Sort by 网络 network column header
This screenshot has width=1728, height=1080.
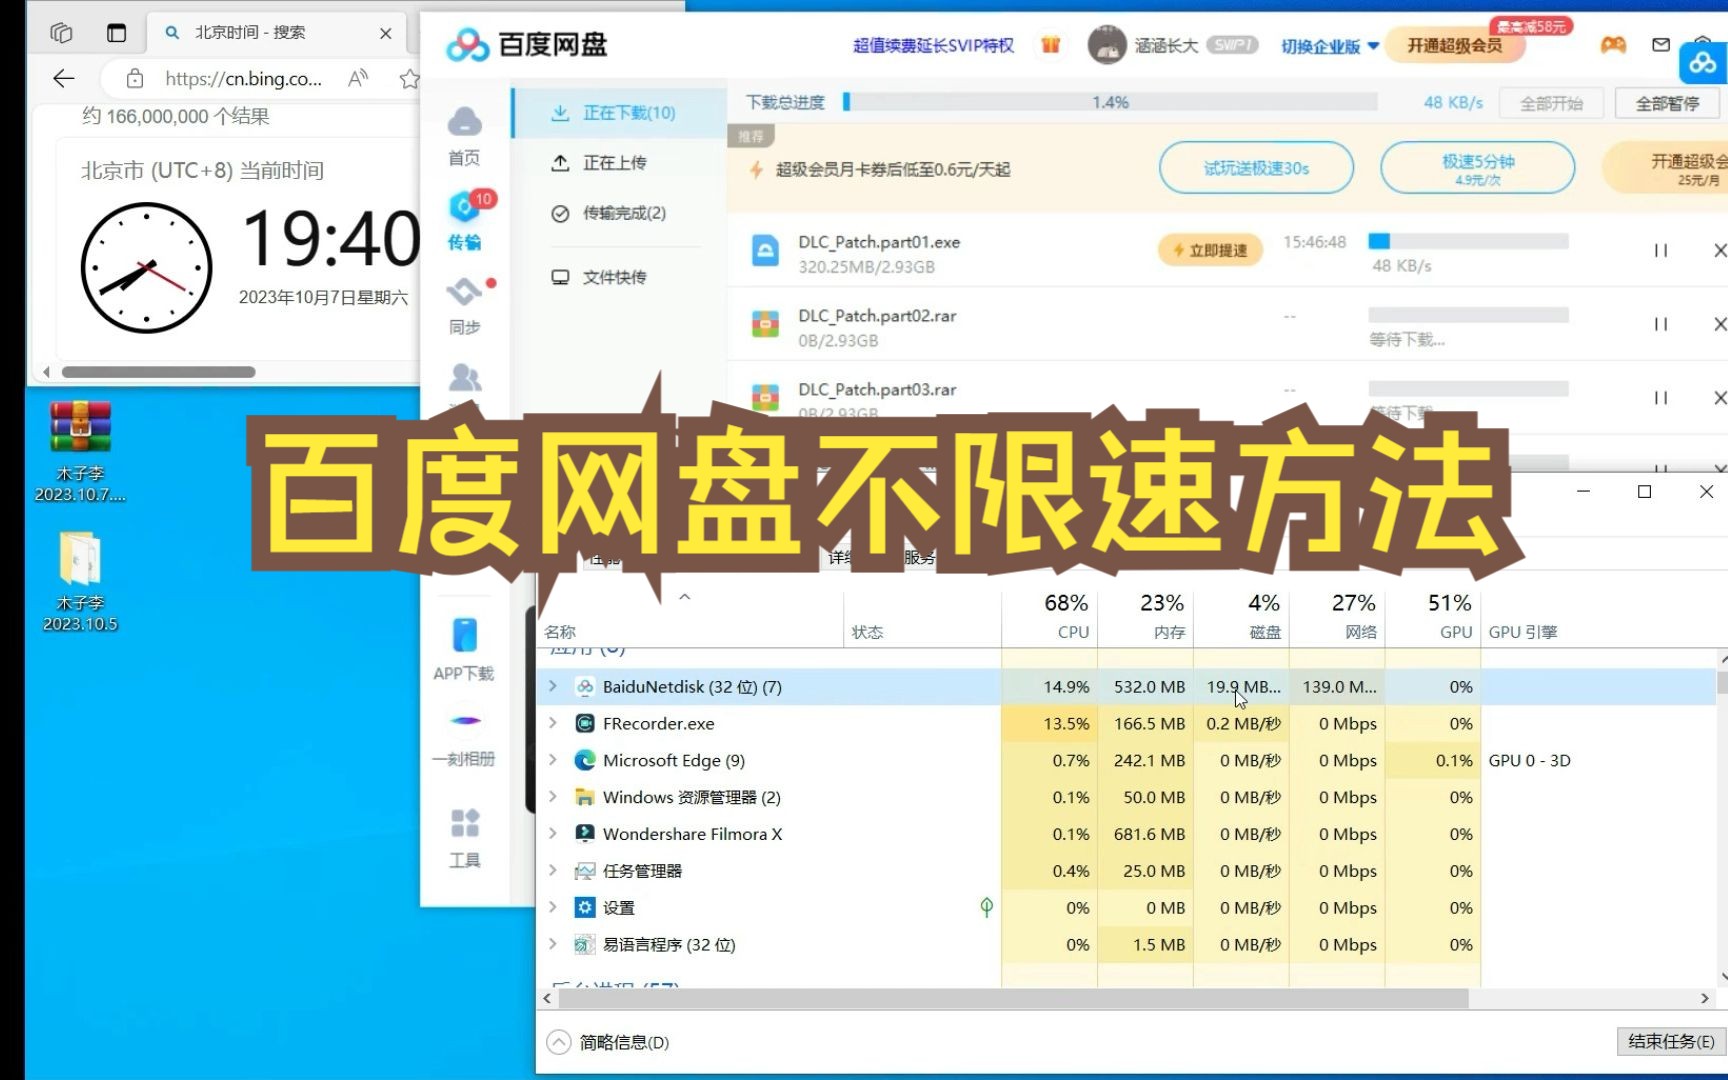tap(1338, 616)
